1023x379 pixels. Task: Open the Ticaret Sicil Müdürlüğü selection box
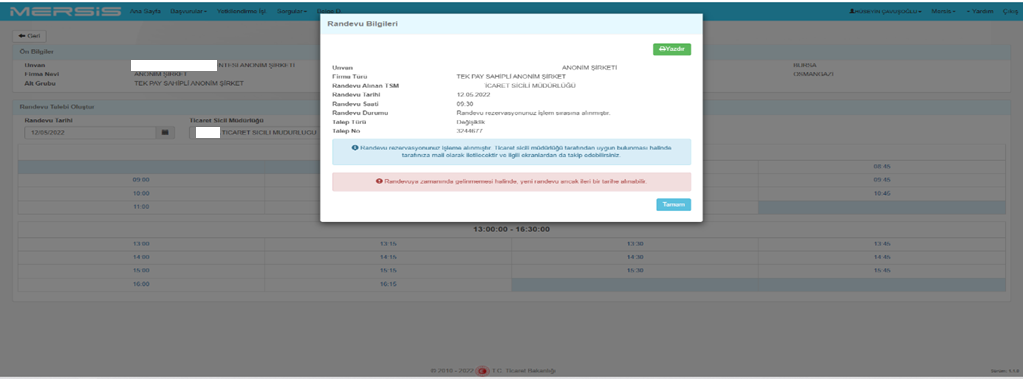pyautogui.click(x=253, y=132)
